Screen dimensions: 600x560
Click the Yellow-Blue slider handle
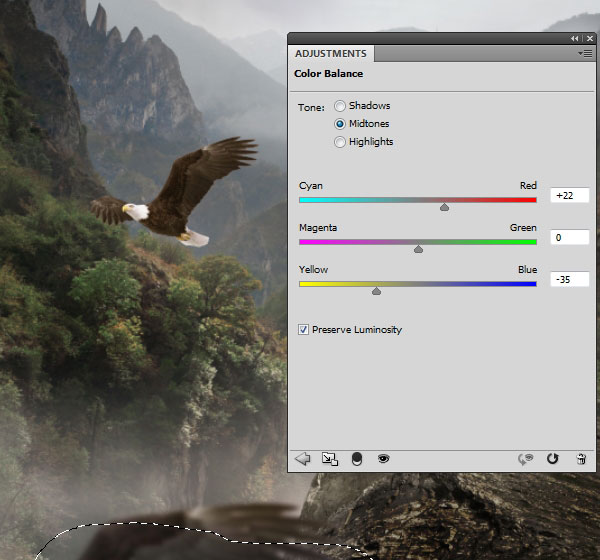pyautogui.click(x=377, y=292)
